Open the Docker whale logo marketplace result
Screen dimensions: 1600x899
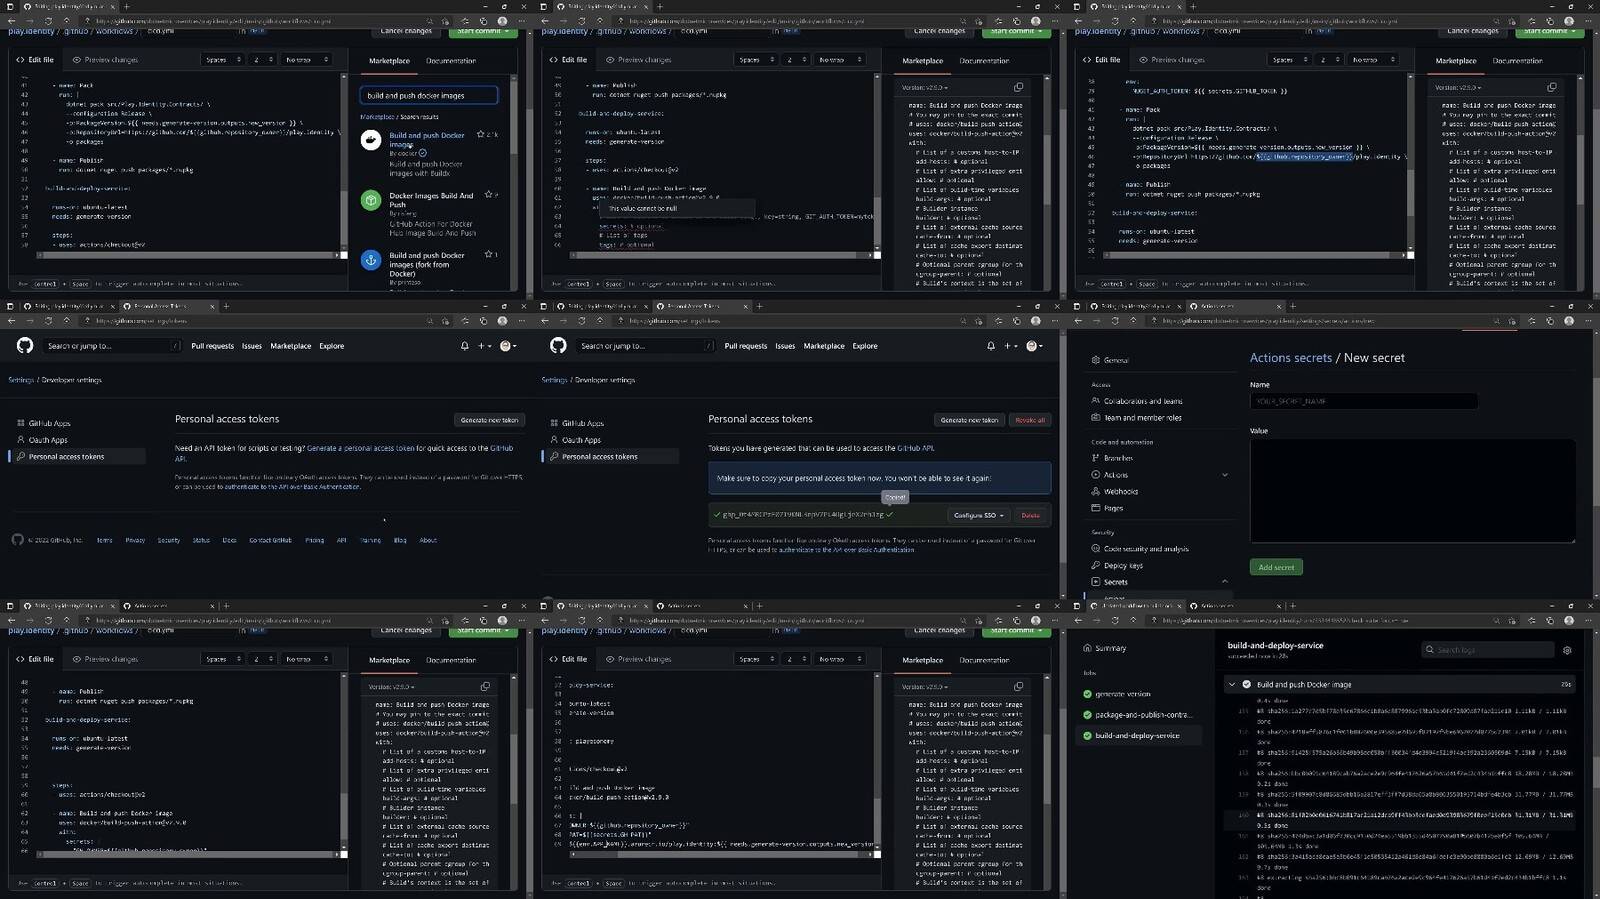[x=370, y=141]
